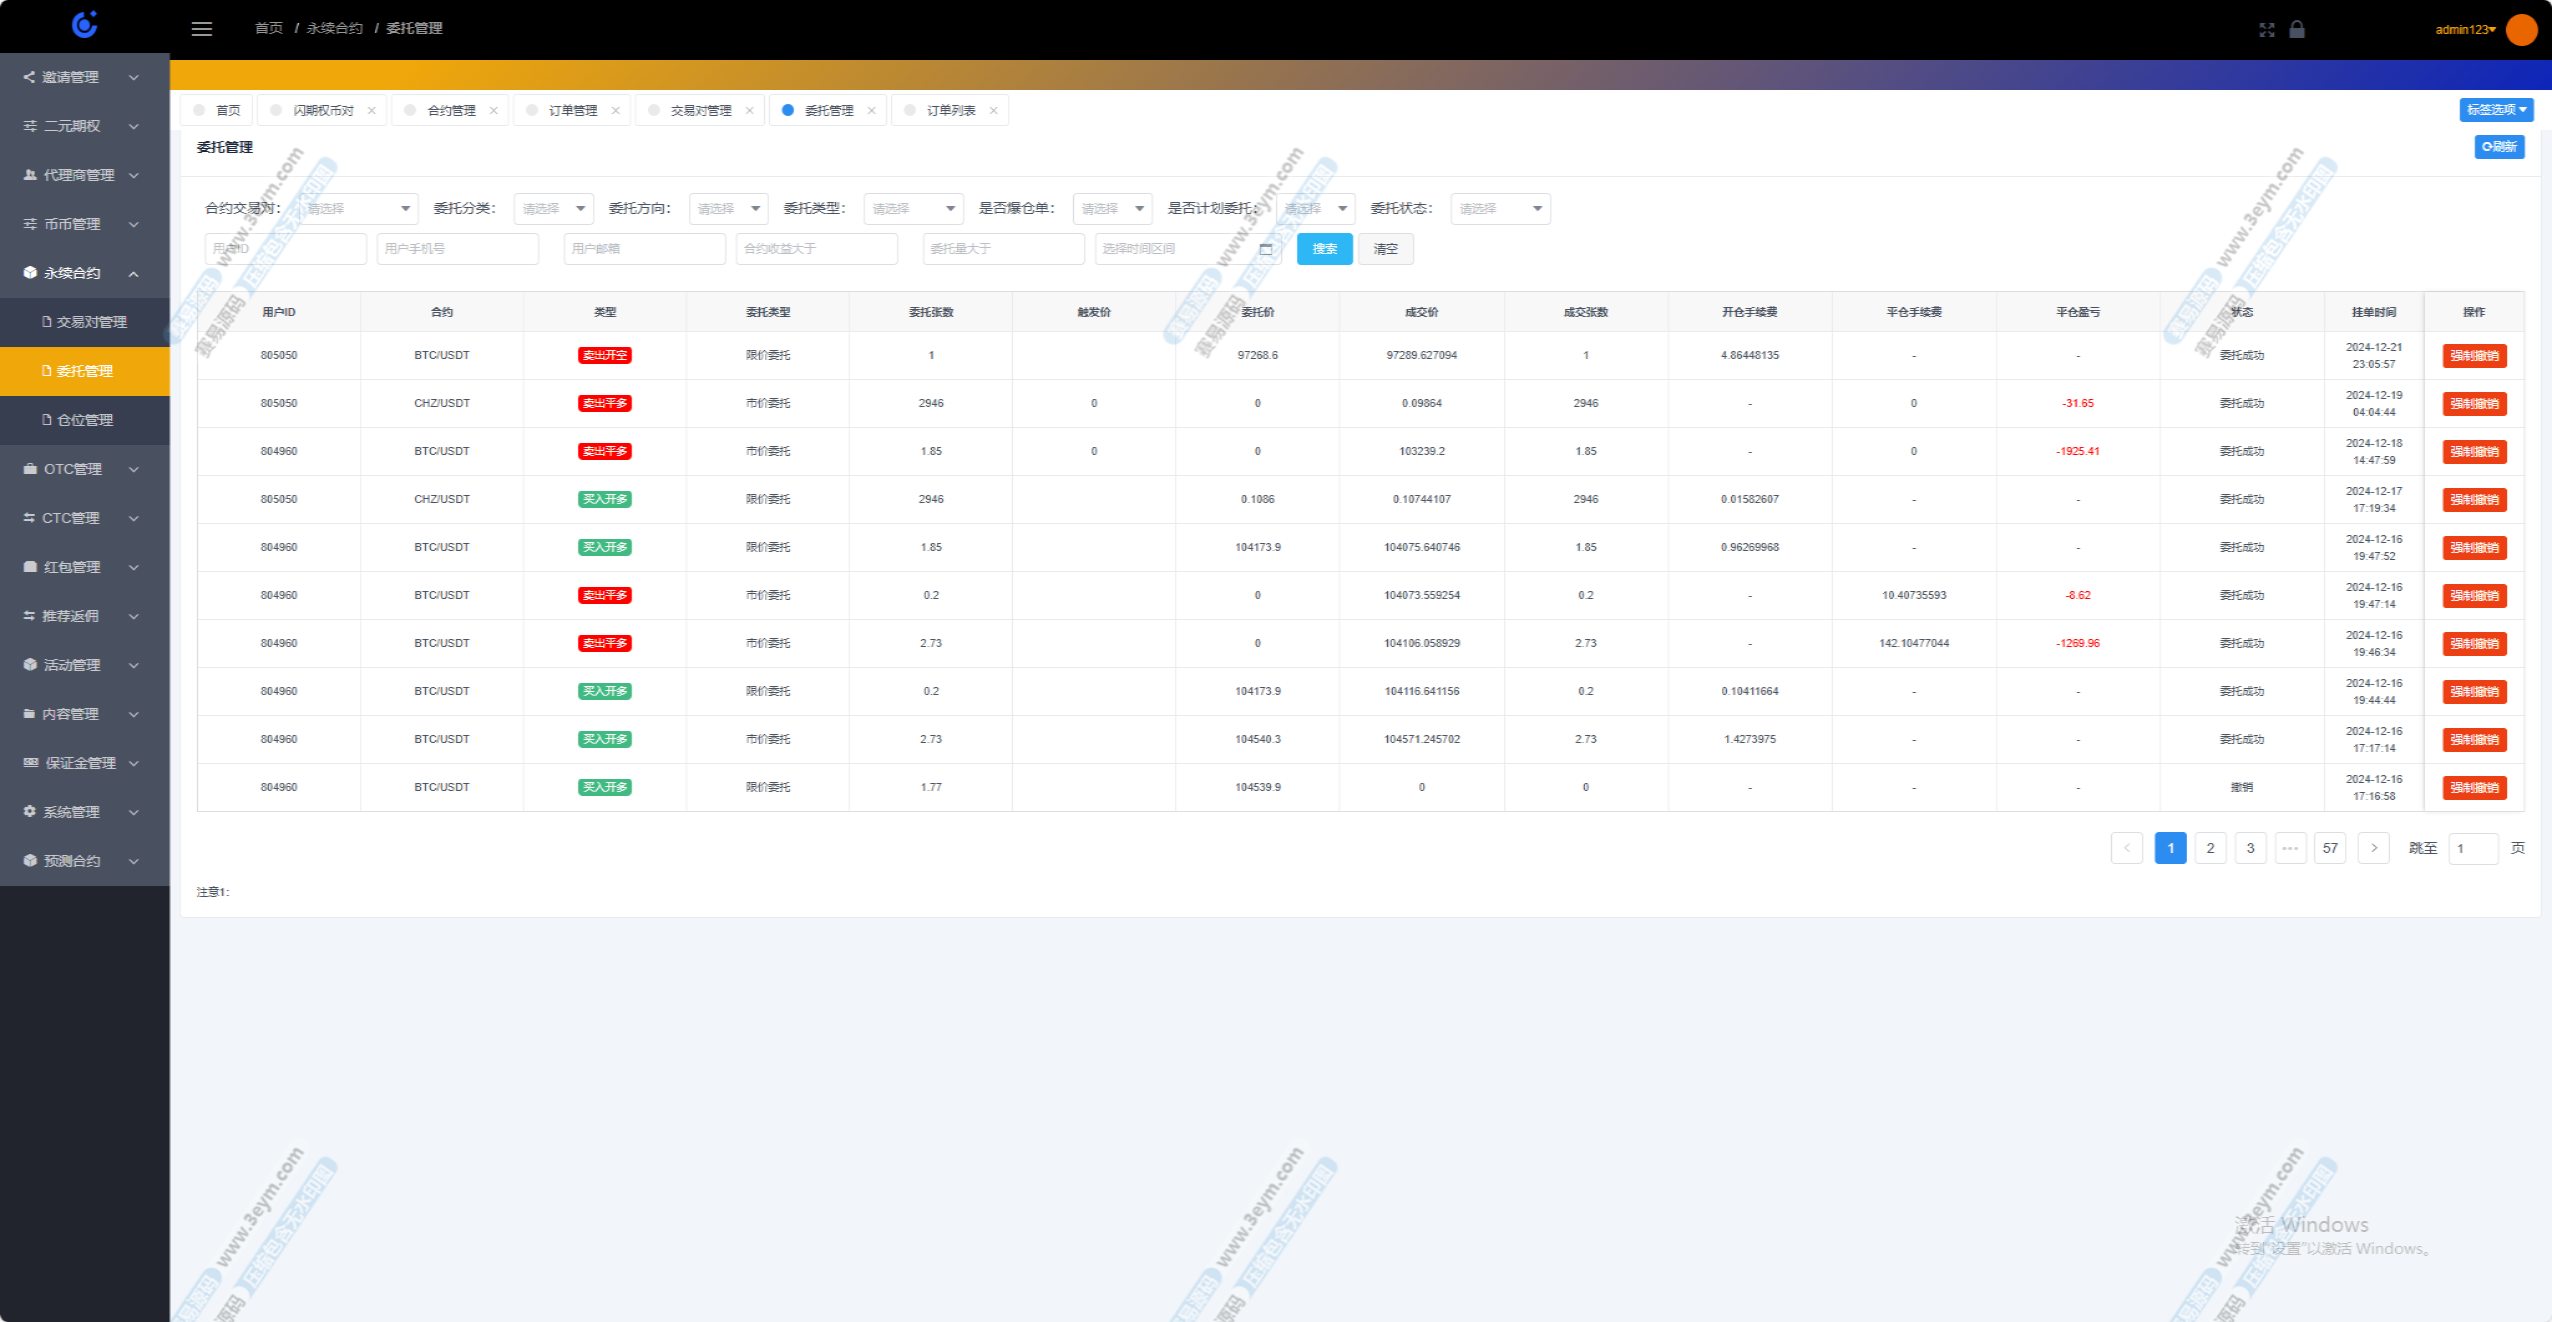This screenshot has width=2552, height=1322.
Task: Click the app logo in the top-left corner
Action: pos(85,25)
